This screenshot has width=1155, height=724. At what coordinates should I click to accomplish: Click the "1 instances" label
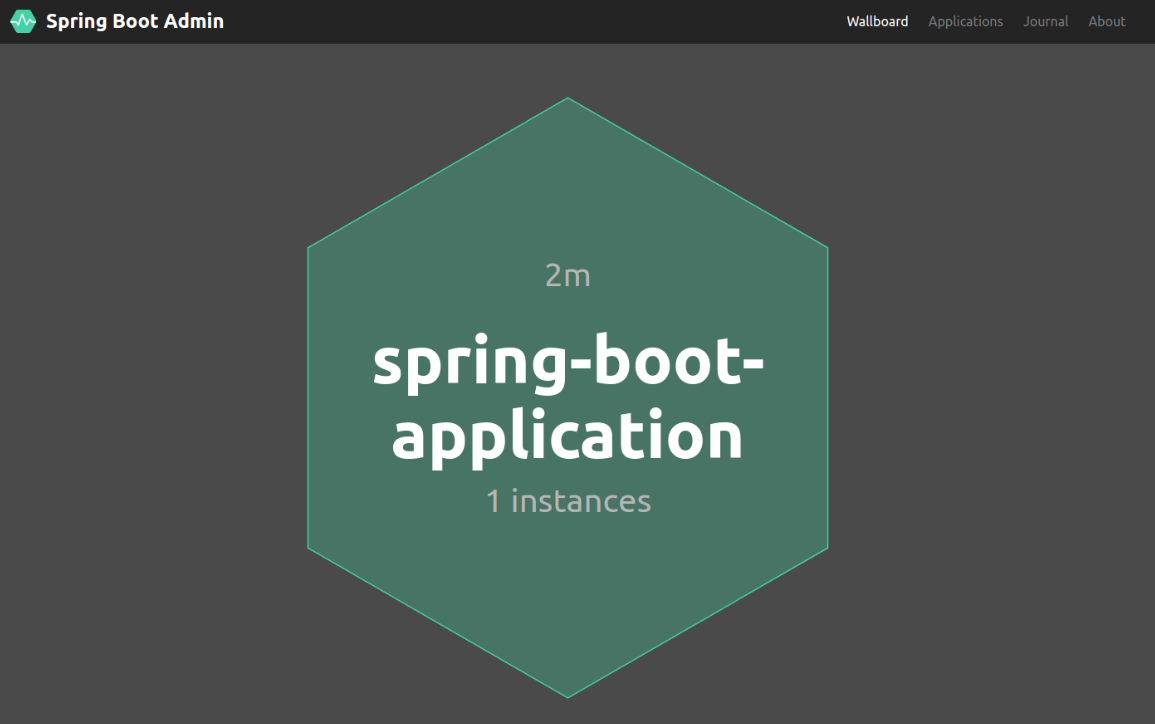(568, 502)
